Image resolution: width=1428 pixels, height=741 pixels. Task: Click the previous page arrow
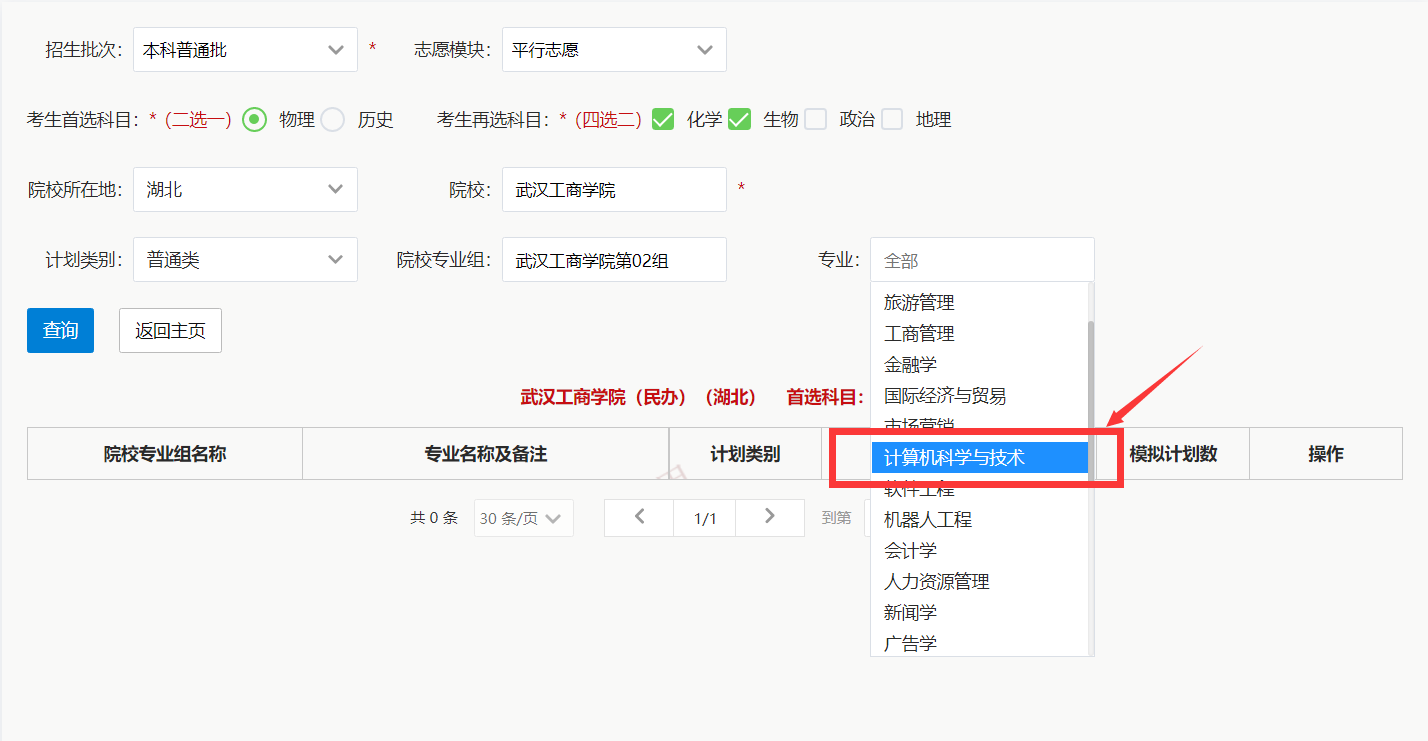(x=638, y=517)
